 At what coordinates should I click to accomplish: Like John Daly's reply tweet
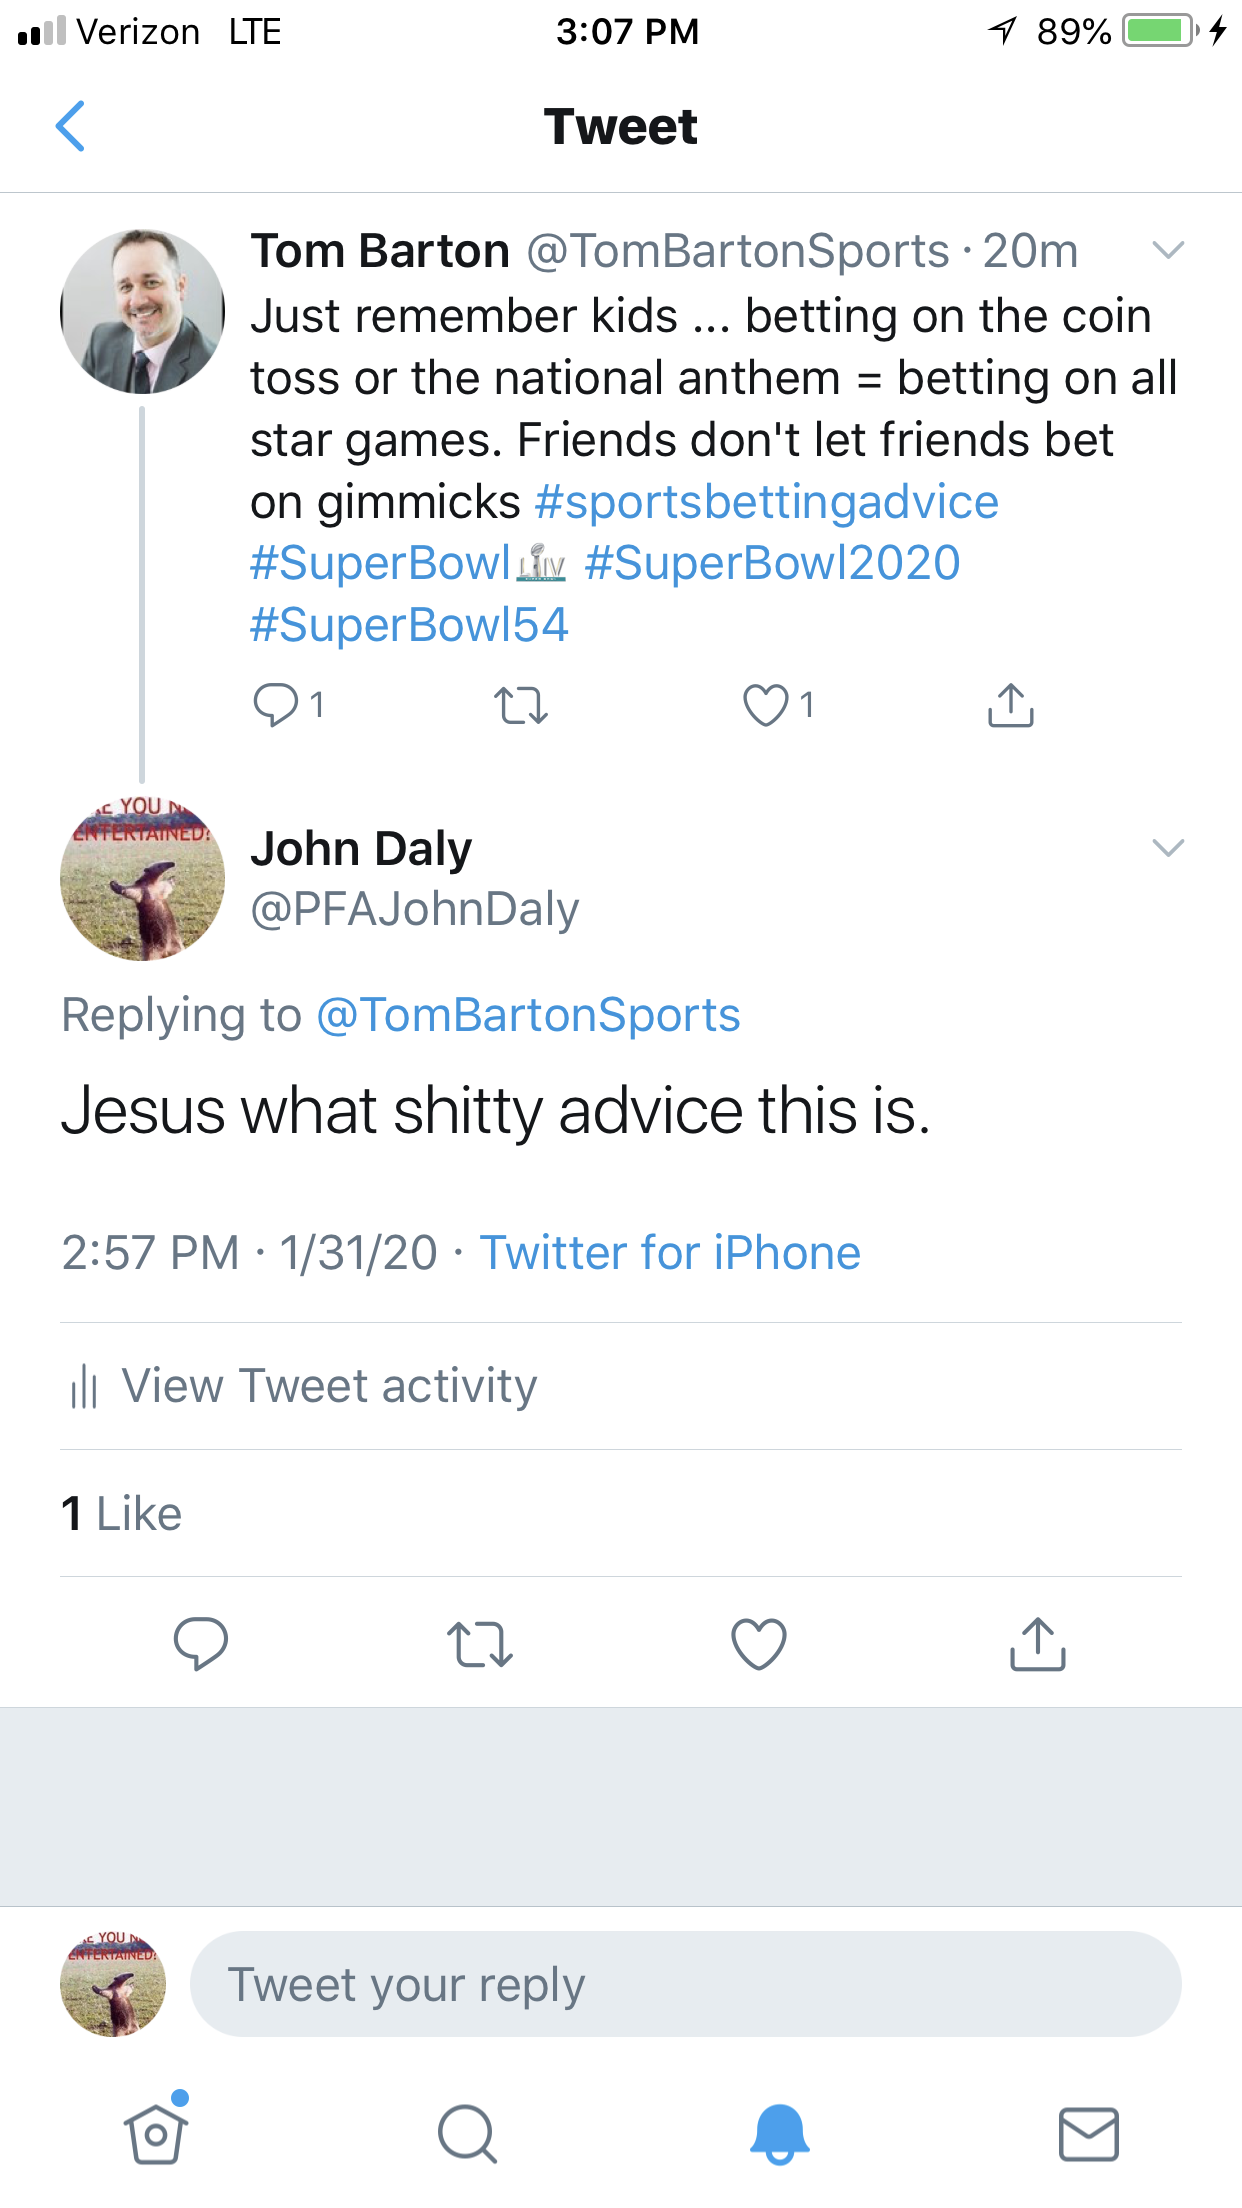(759, 1643)
